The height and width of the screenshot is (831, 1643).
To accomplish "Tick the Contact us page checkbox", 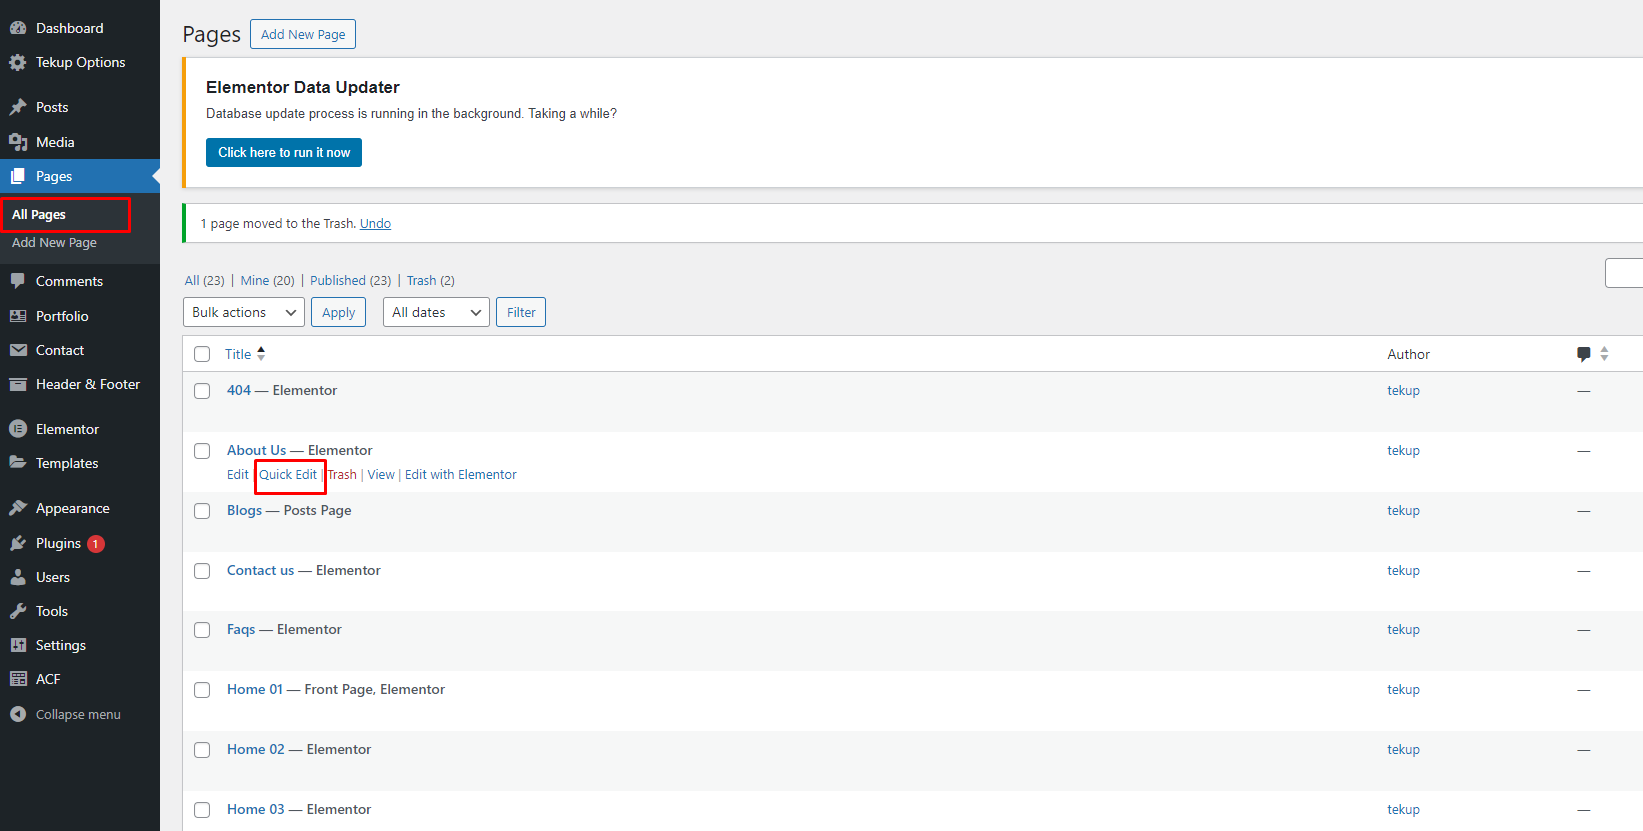I will [202, 571].
